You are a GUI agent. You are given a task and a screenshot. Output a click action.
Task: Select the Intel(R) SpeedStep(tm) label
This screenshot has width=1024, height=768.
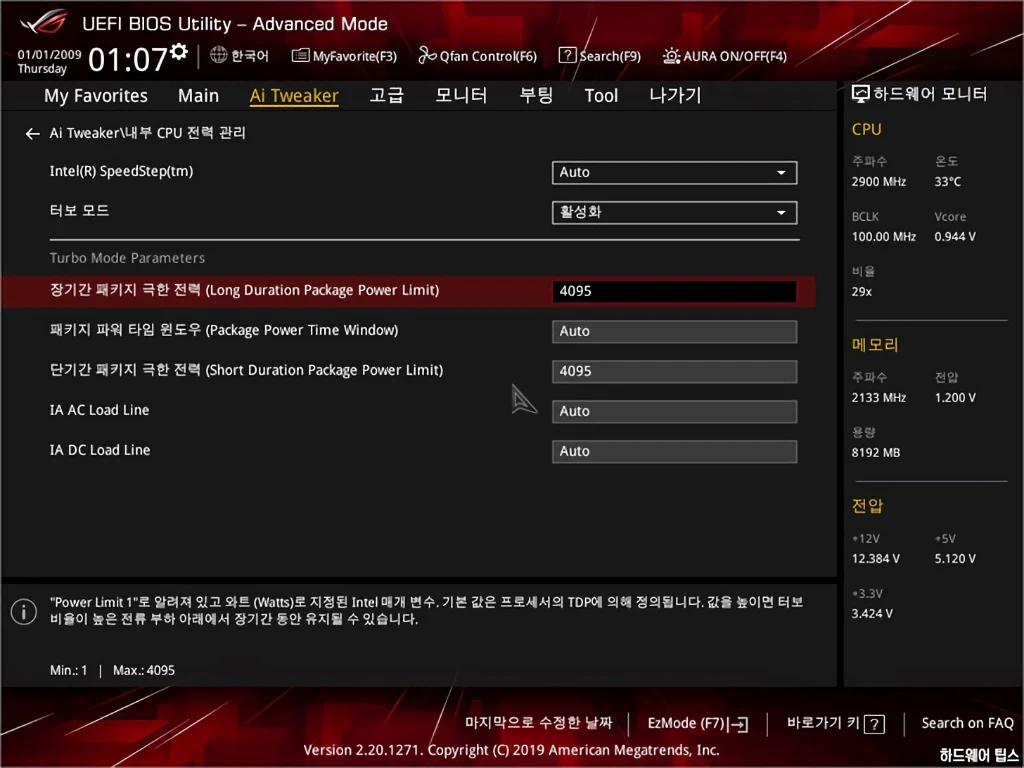point(121,172)
